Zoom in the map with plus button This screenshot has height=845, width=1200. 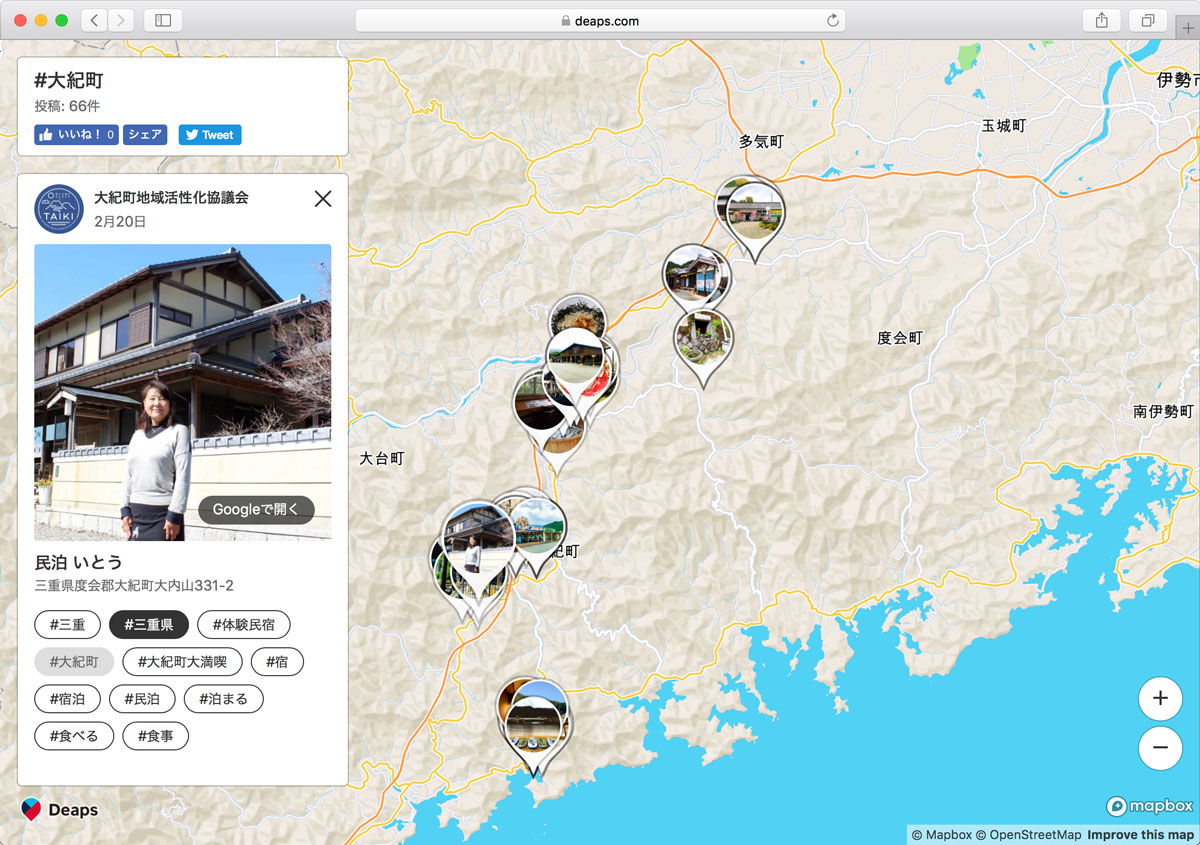tap(1160, 698)
